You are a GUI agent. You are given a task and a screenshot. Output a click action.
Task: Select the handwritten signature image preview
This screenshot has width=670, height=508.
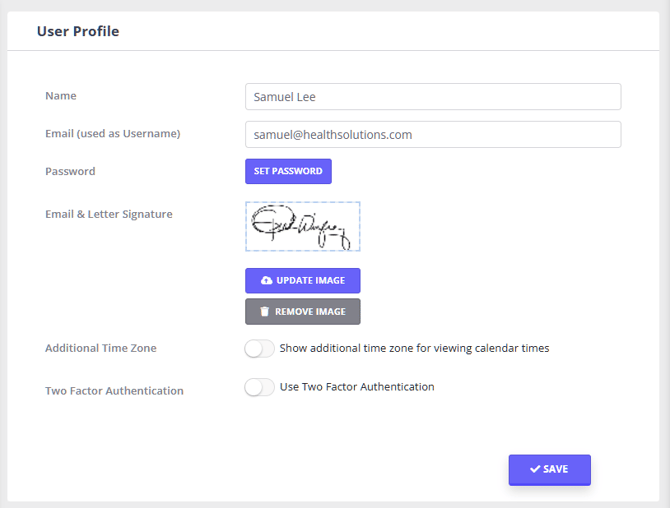click(x=302, y=227)
